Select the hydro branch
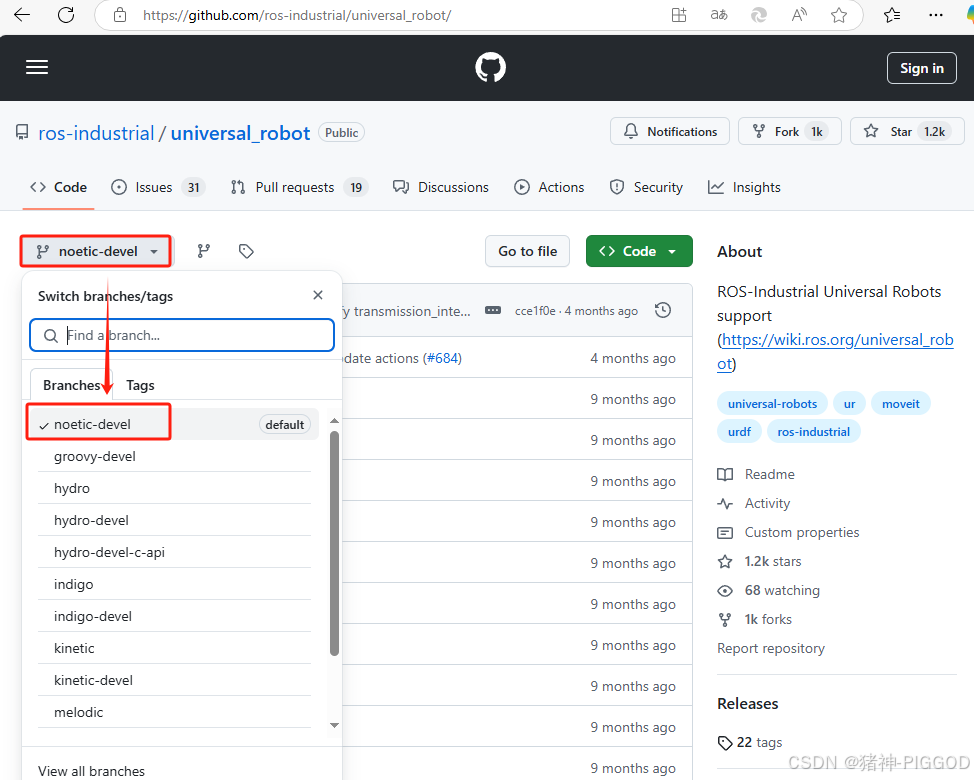The width and height of the screenshot is (974, 780). pyautogui.click(x=174, y=488)
